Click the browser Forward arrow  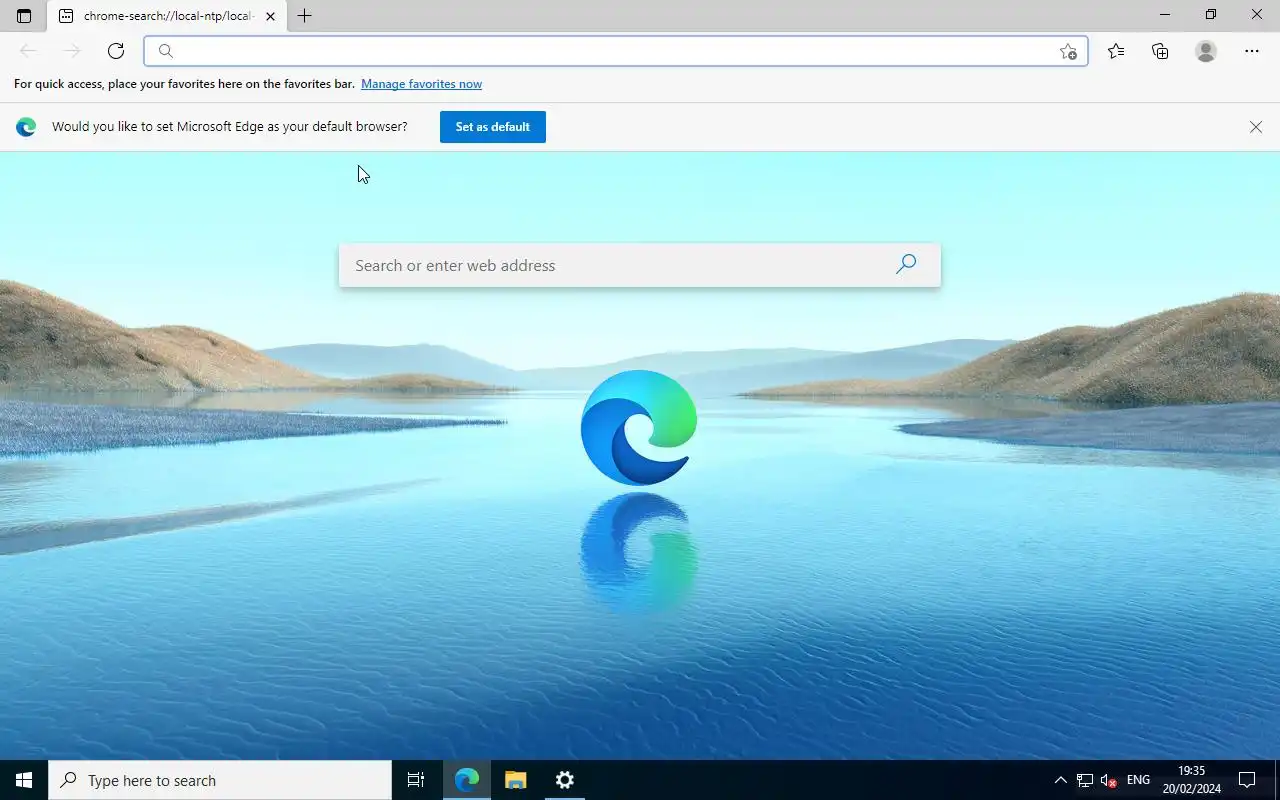point(72,51)
